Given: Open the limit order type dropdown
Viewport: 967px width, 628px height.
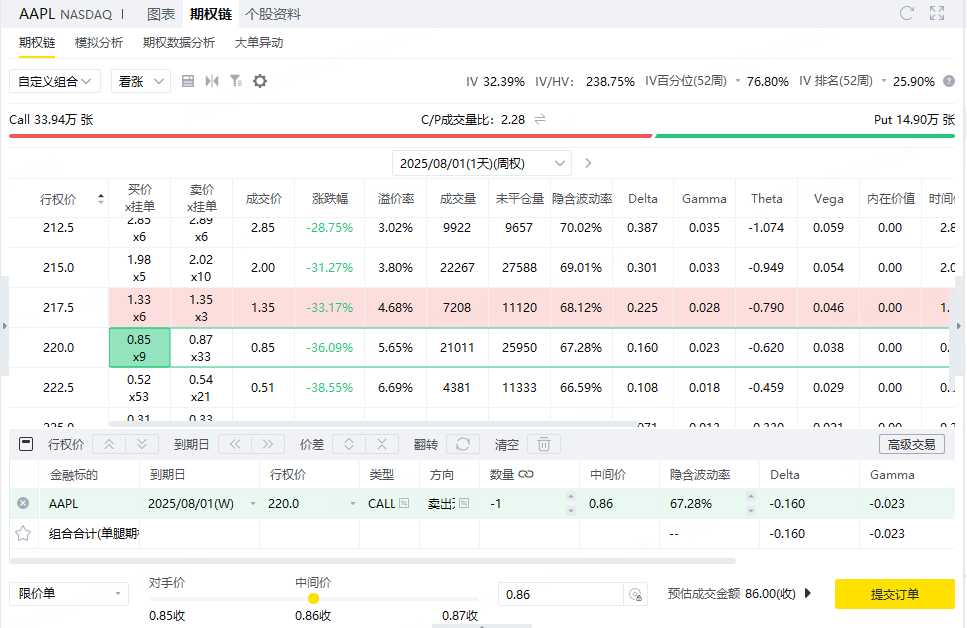Looking at the screenshot, I should tap(69, 593).
